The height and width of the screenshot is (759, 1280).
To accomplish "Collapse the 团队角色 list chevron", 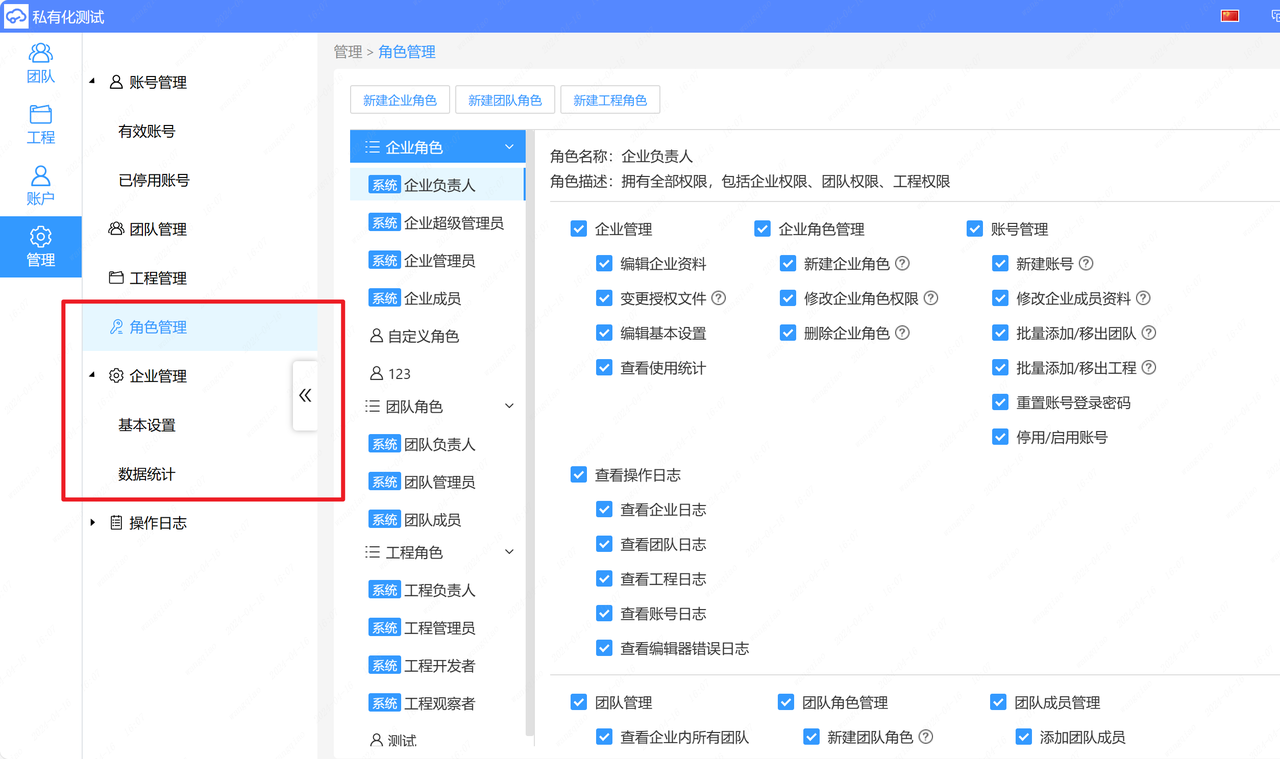I will click(x=509, y=406).
